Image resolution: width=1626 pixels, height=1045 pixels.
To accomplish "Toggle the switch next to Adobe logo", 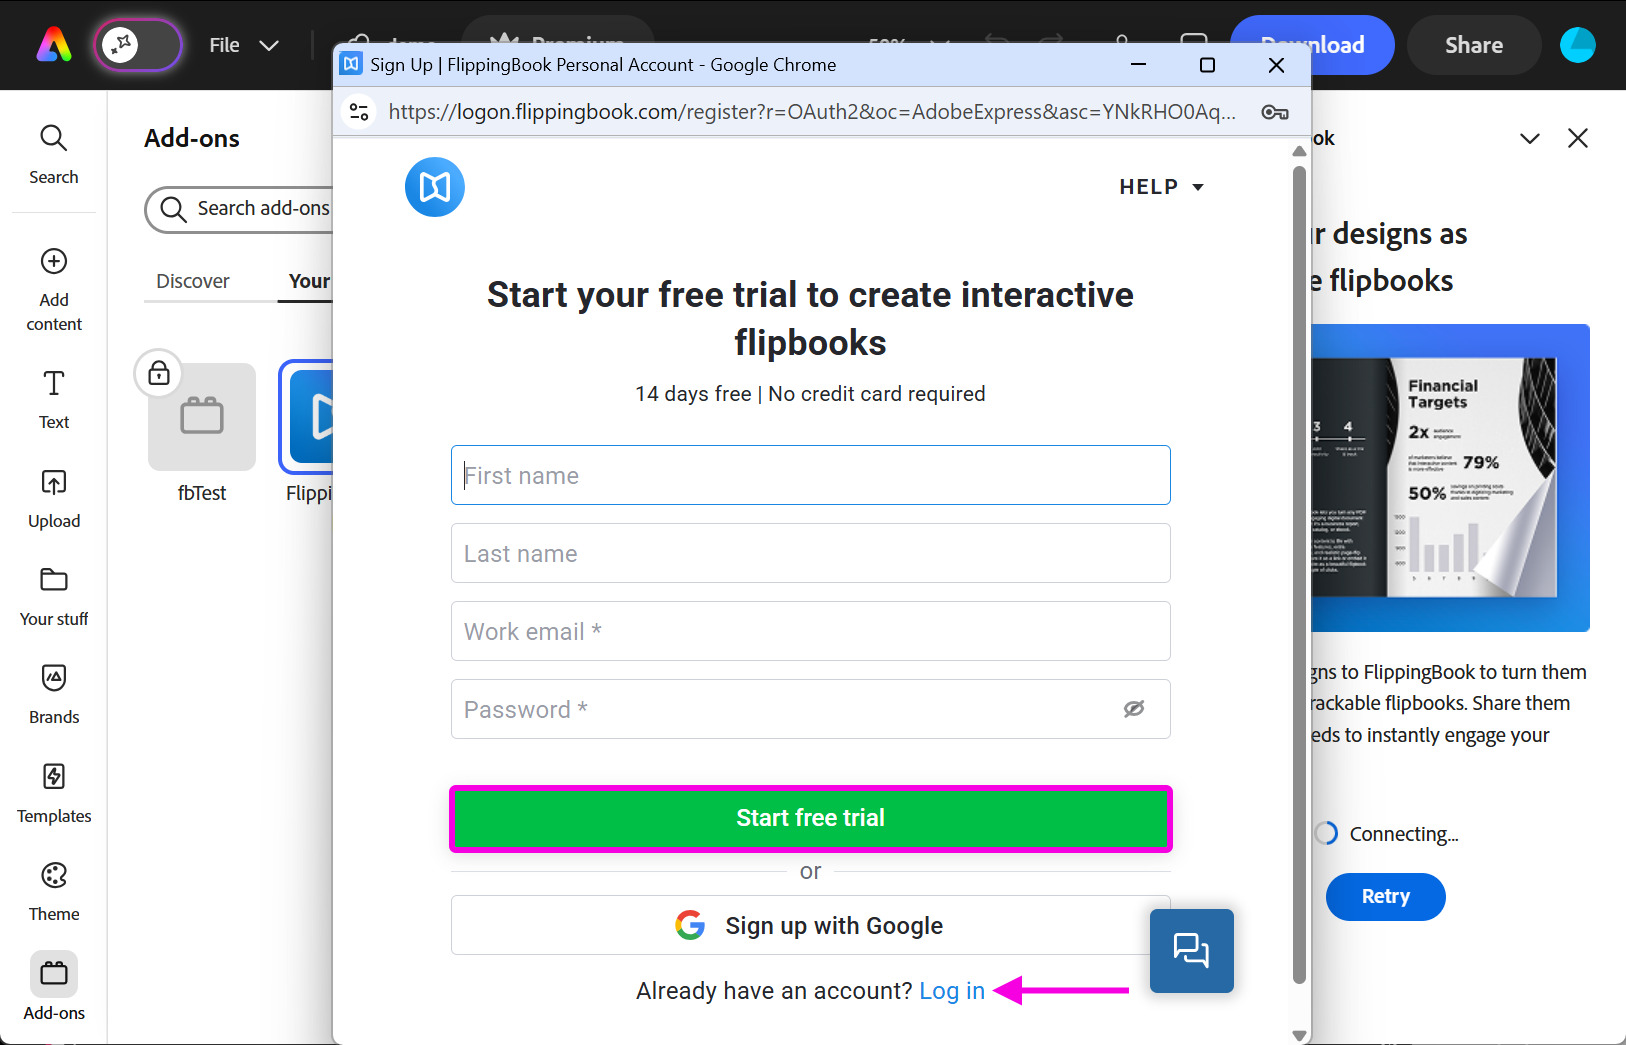I will tap(138, 45).
